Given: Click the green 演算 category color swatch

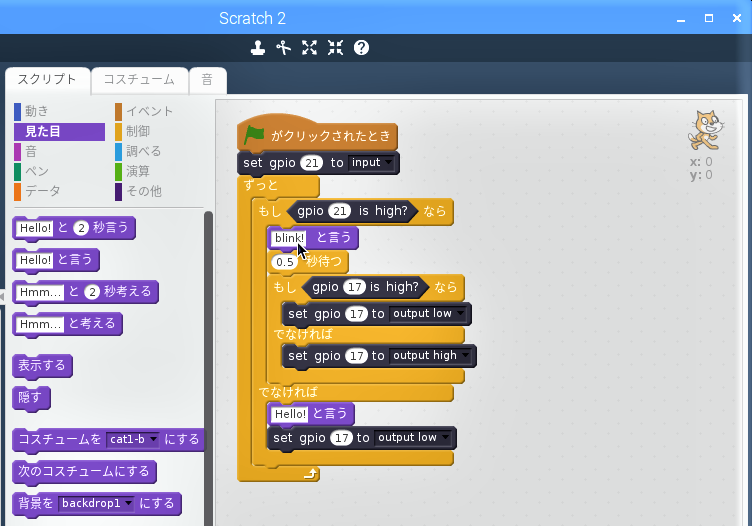Looking at the screenshot, I should [118, 171].
